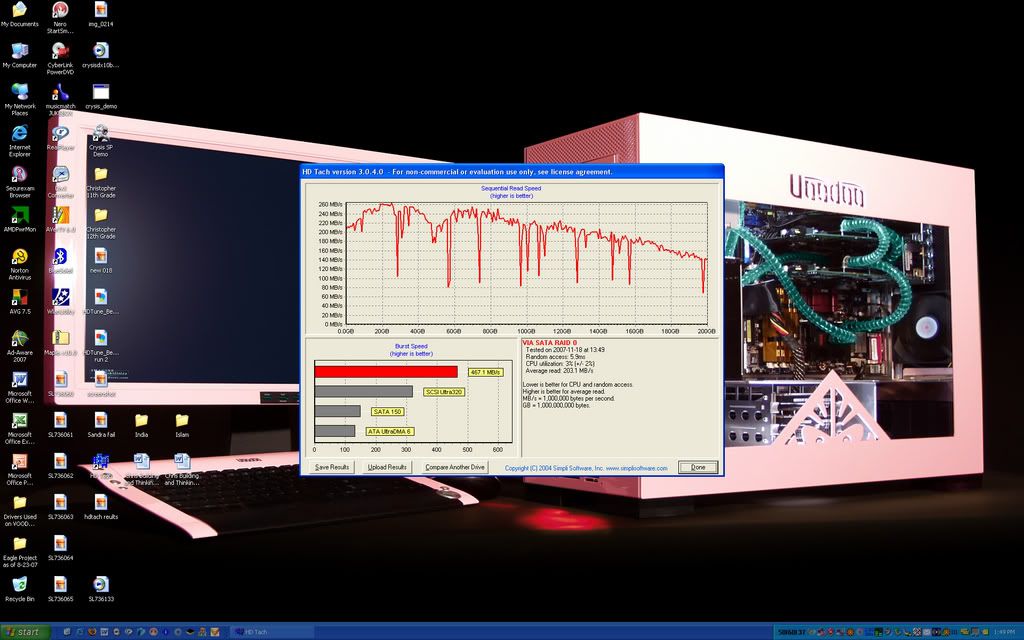
Task: Select Microsoft Office PowerPoint shortcut
Action: (20, 470)
